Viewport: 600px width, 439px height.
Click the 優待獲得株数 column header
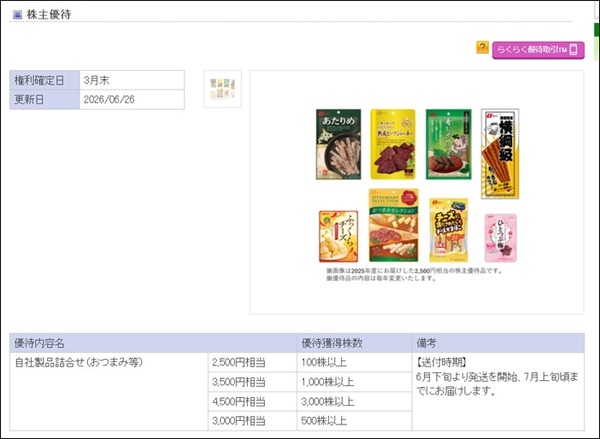pos(354,343)
